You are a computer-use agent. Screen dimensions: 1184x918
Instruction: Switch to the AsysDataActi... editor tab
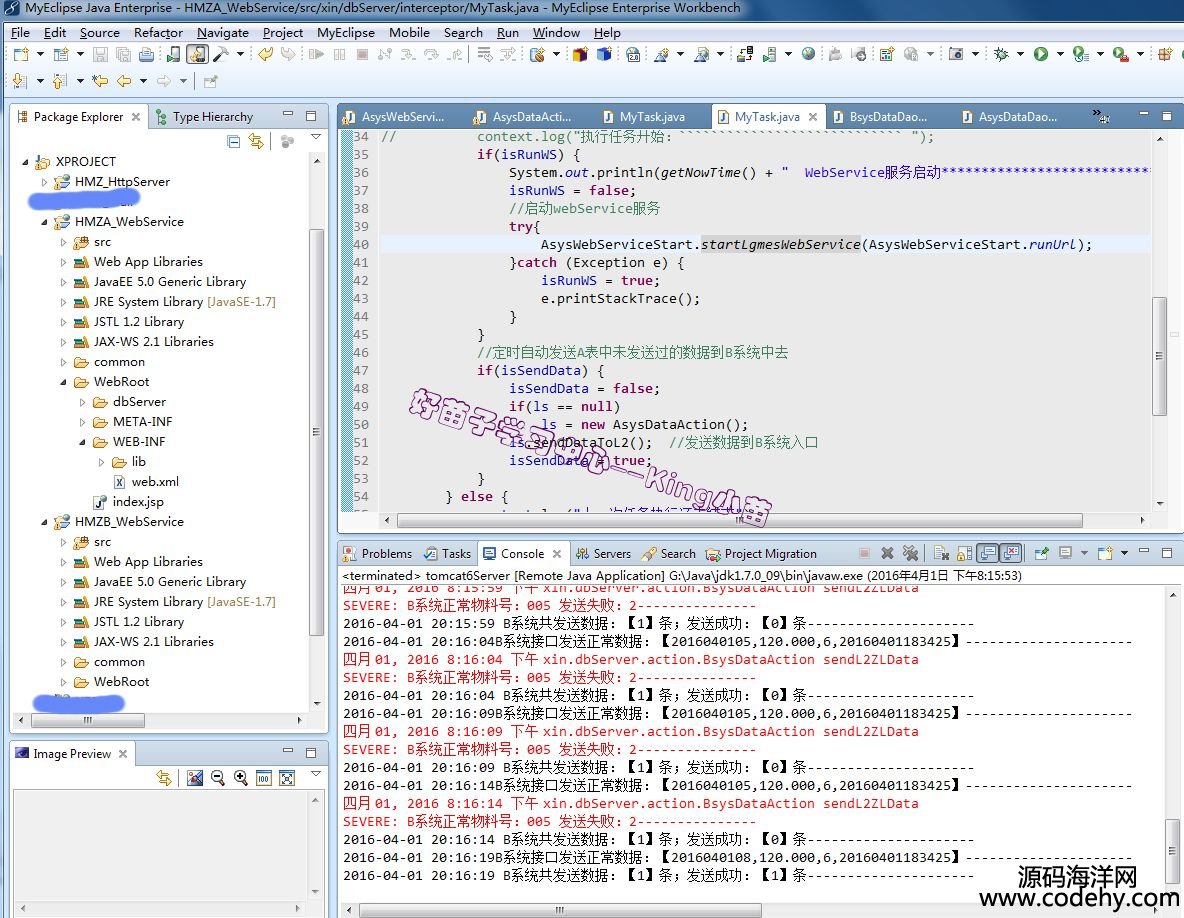click(x=523, y=116)
